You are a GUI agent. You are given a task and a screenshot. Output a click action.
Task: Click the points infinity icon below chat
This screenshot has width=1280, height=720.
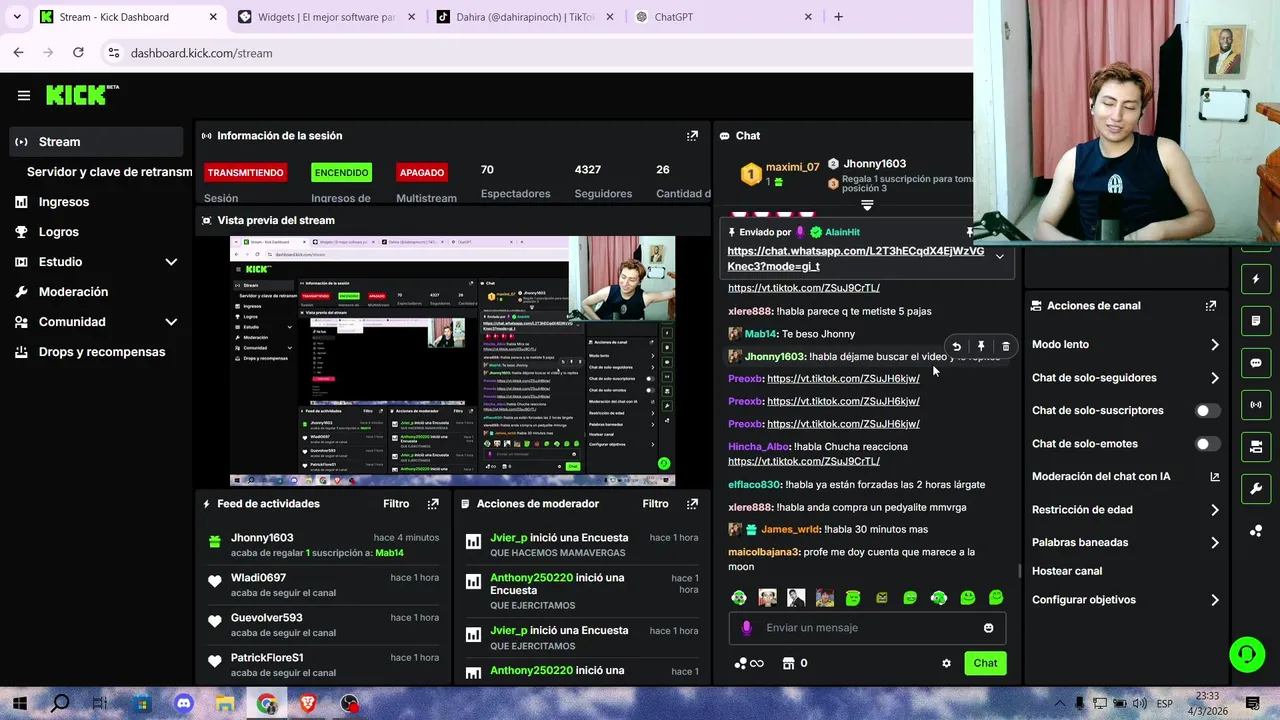click(x=749, y=663)
